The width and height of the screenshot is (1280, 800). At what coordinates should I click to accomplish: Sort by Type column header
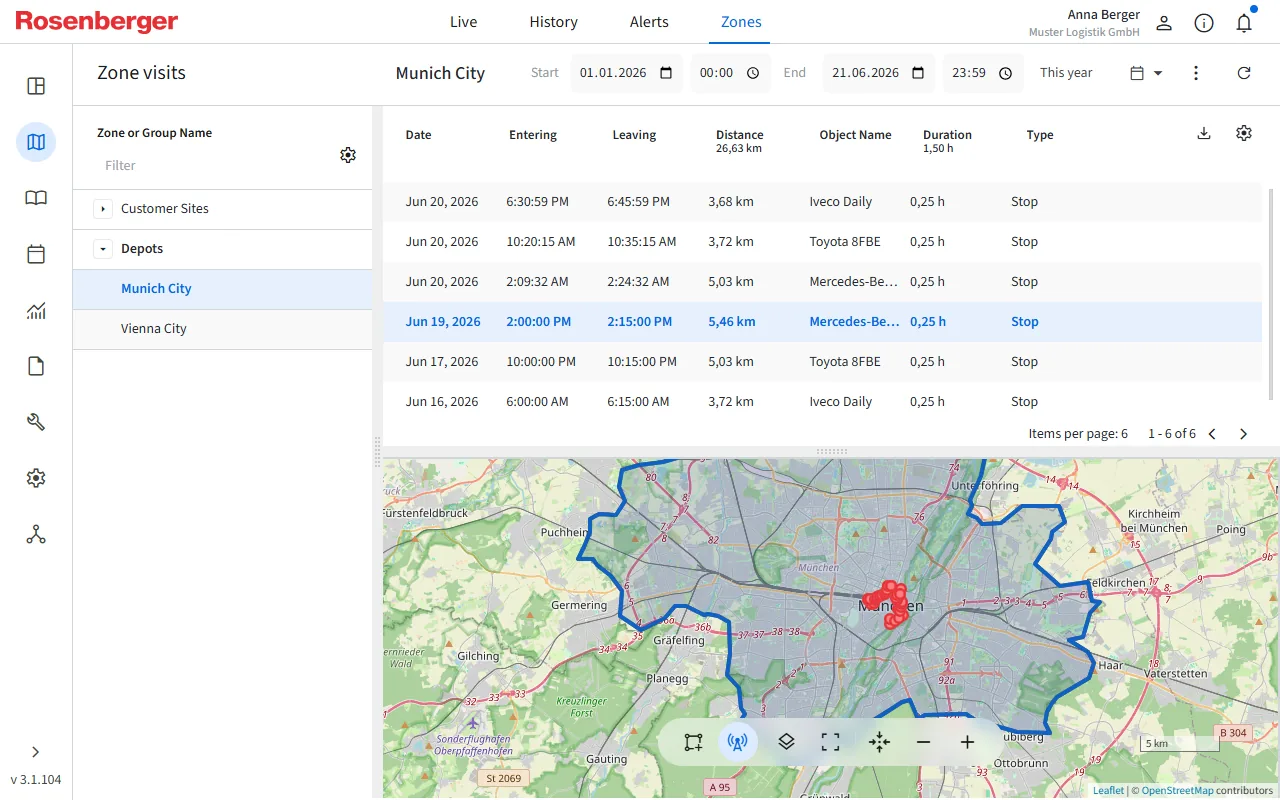point(1040,135)
